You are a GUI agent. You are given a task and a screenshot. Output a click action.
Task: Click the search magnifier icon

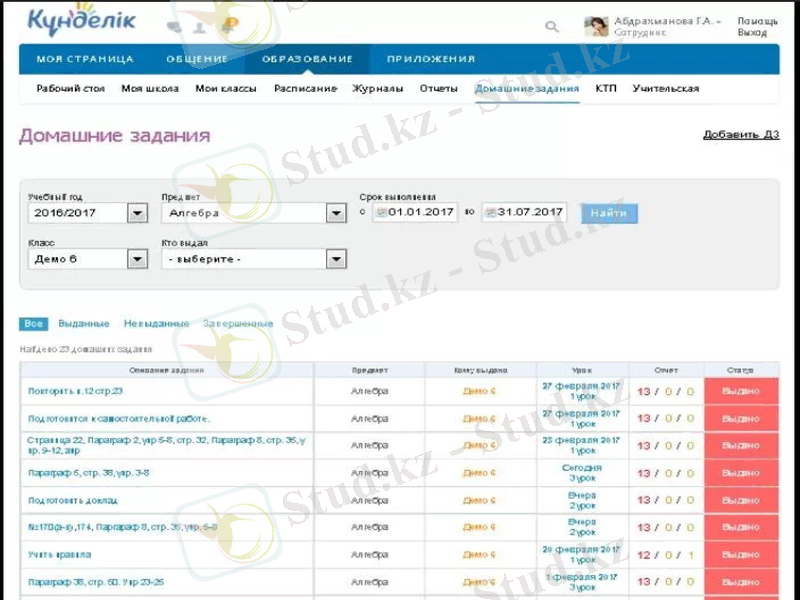[x=552, y=27]
